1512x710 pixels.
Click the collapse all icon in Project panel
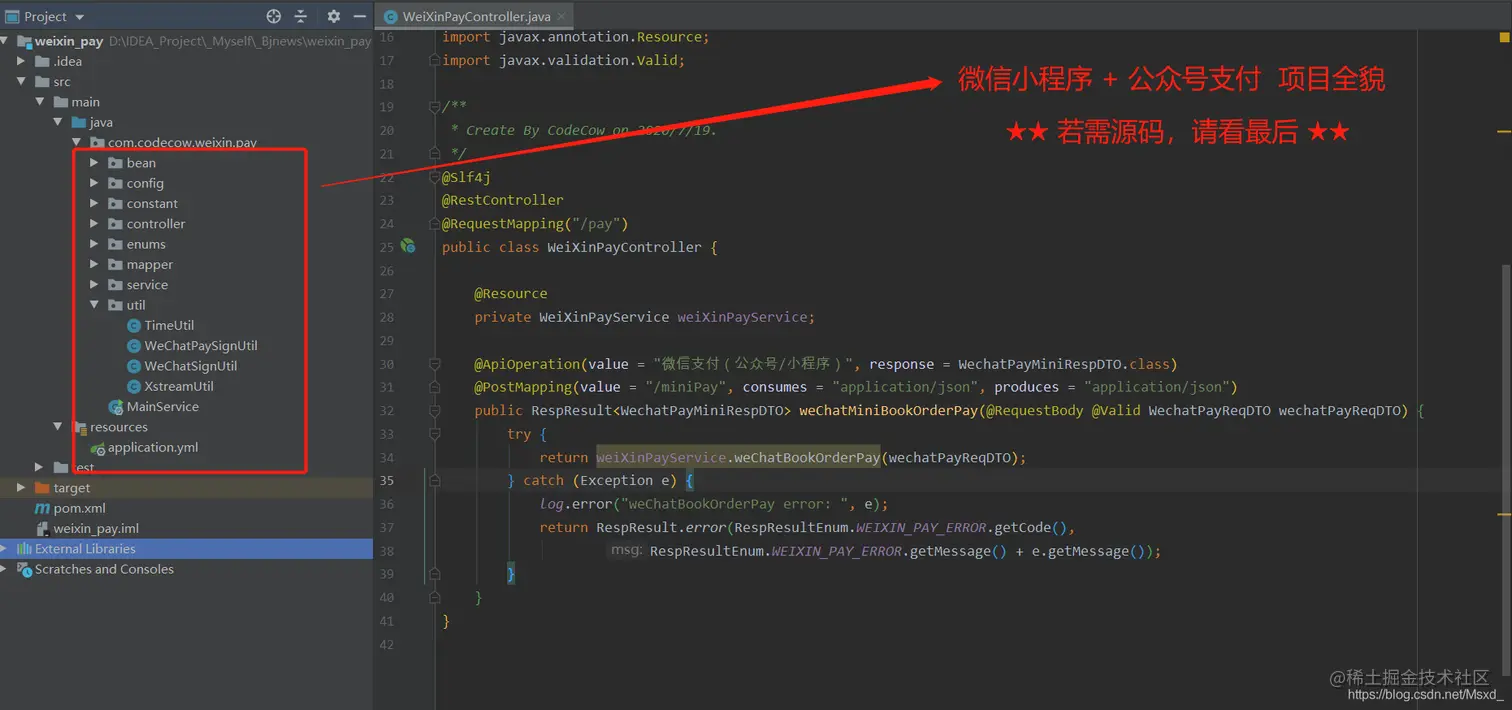(301, 16)
